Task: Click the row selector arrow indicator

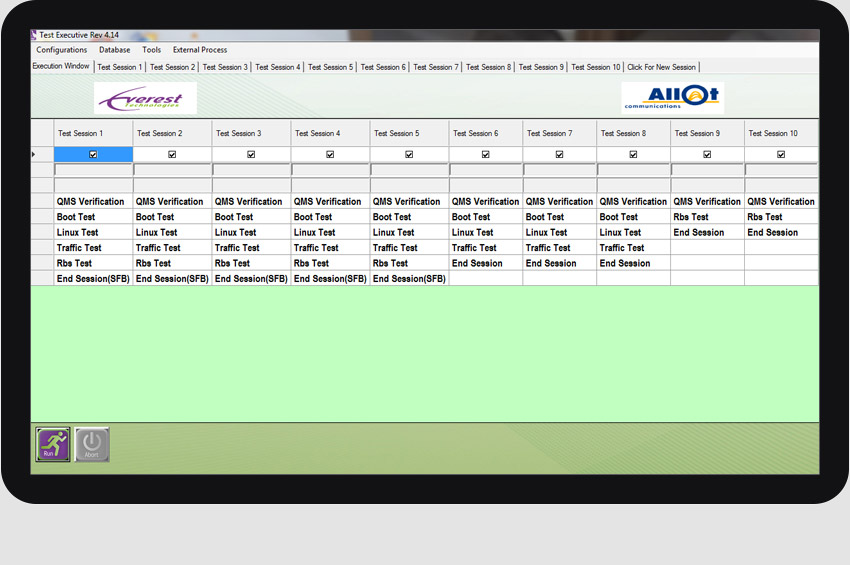Action: (x=34, y=155)
